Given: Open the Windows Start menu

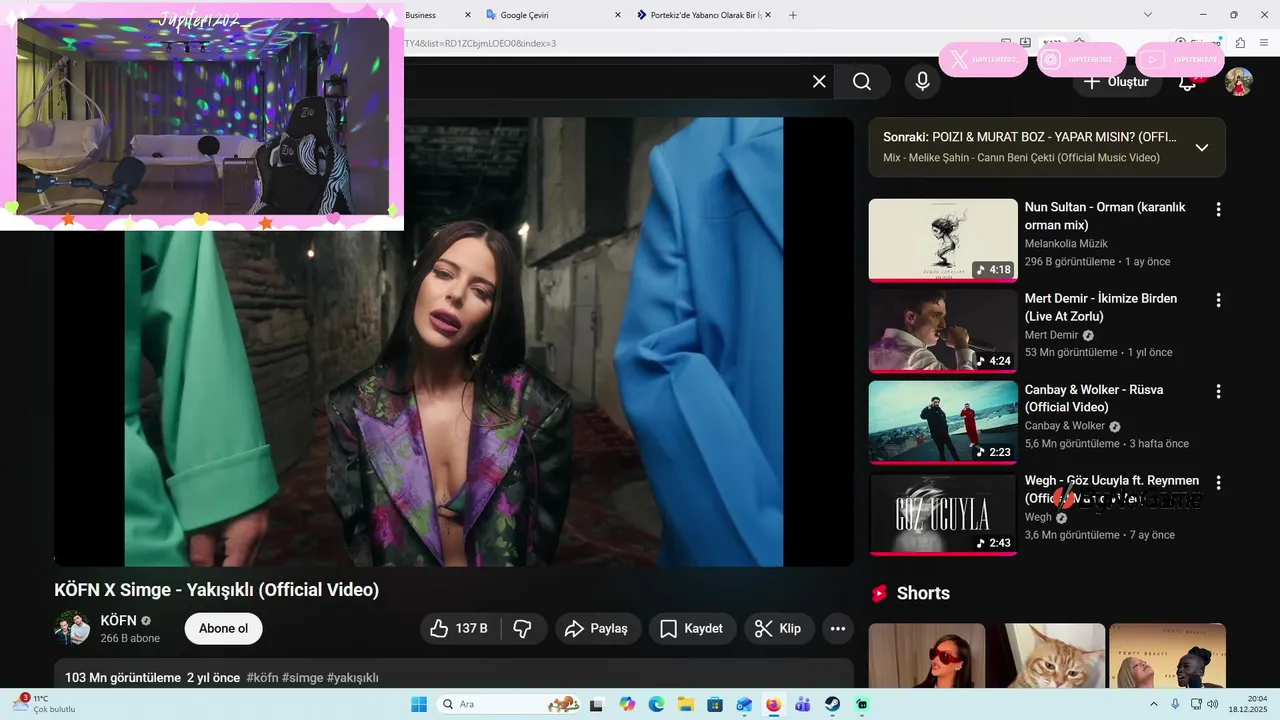Looking at the screenshot, I should tap(418, 704).
